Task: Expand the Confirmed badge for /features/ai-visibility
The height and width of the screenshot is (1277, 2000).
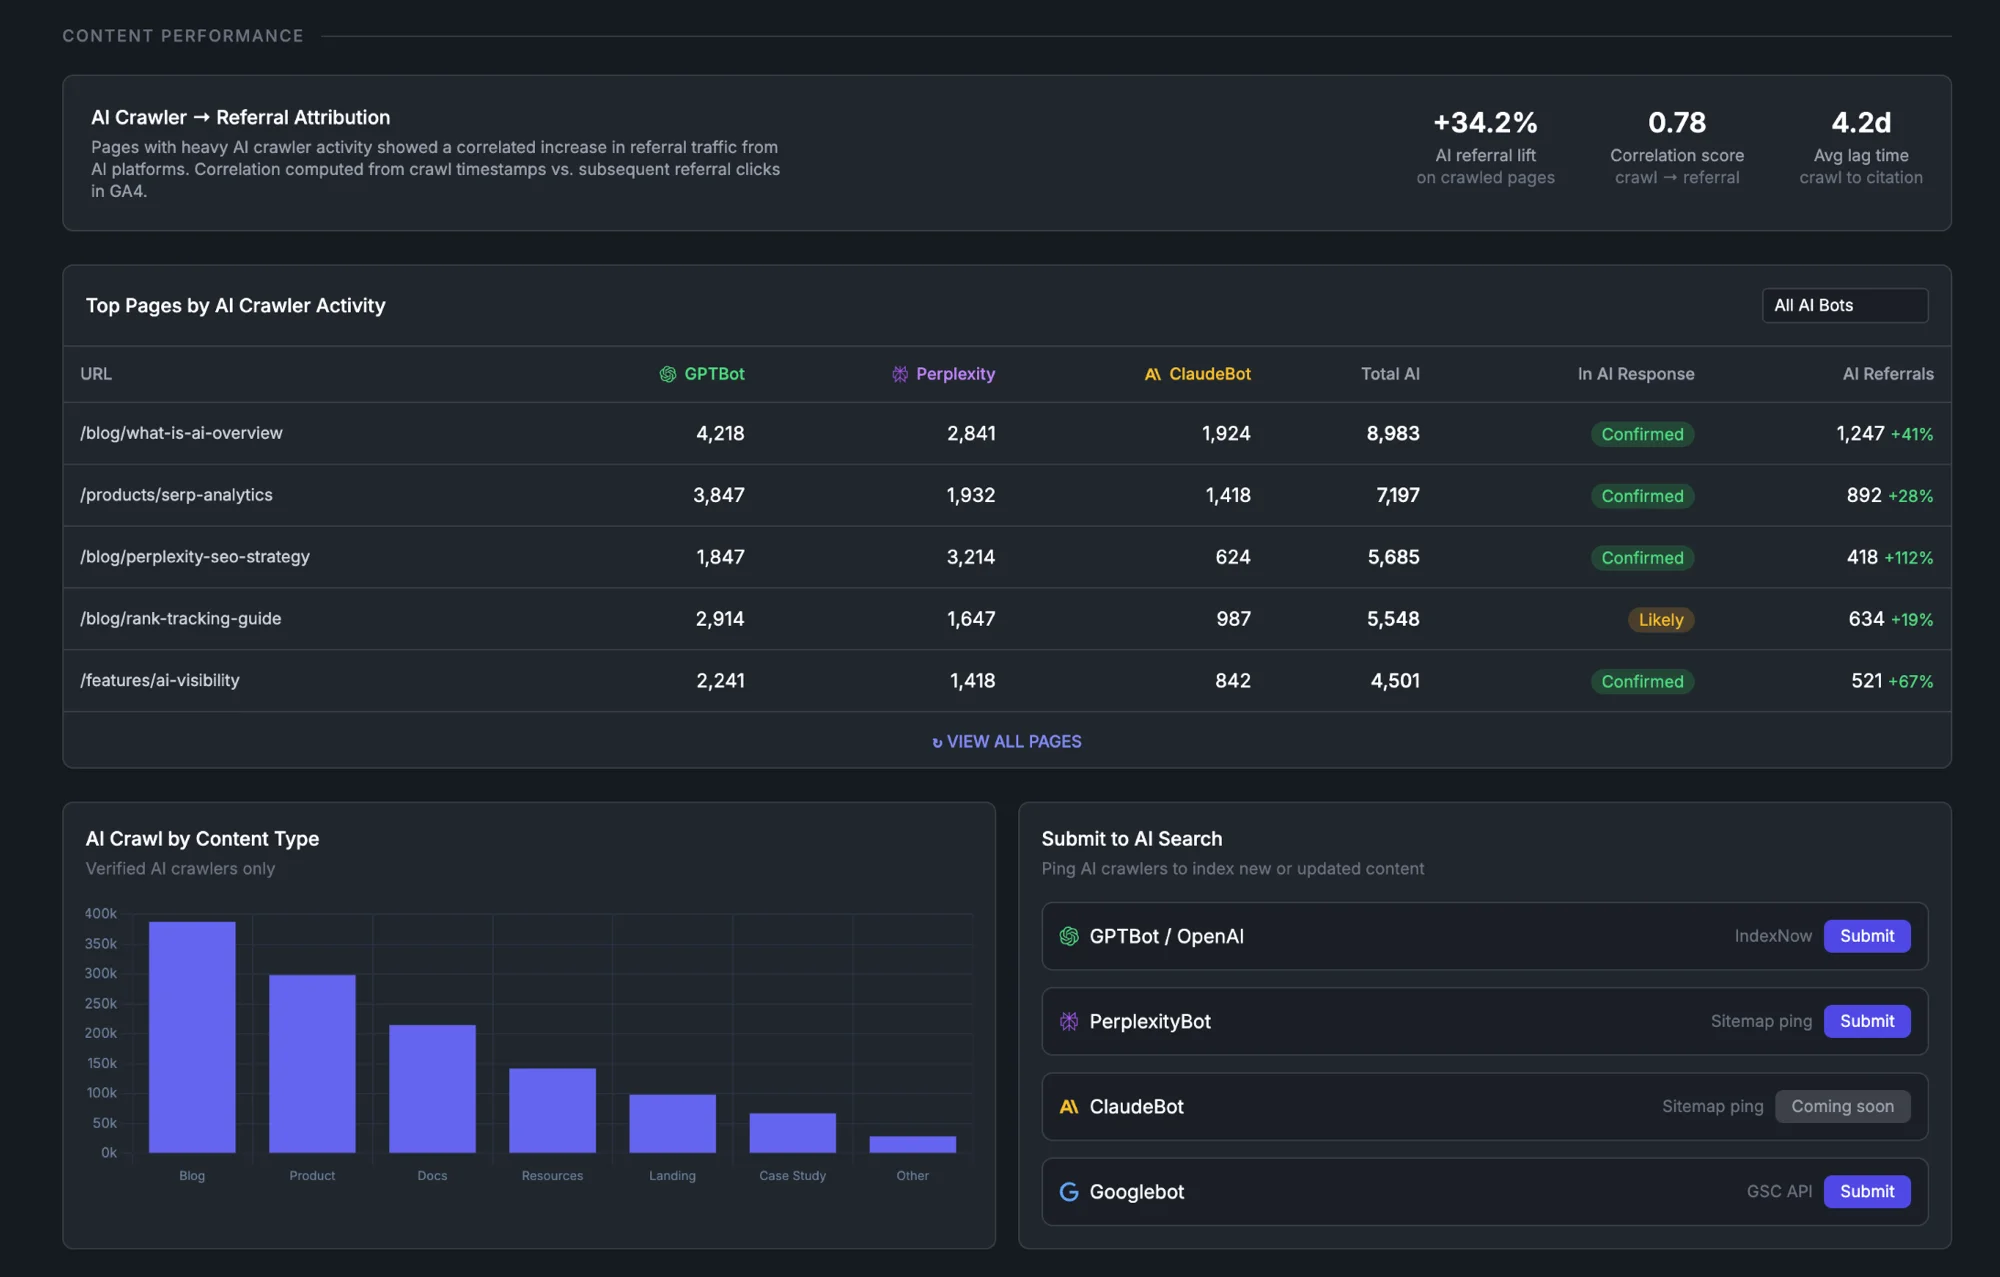Action: (x=1642, y=681)
